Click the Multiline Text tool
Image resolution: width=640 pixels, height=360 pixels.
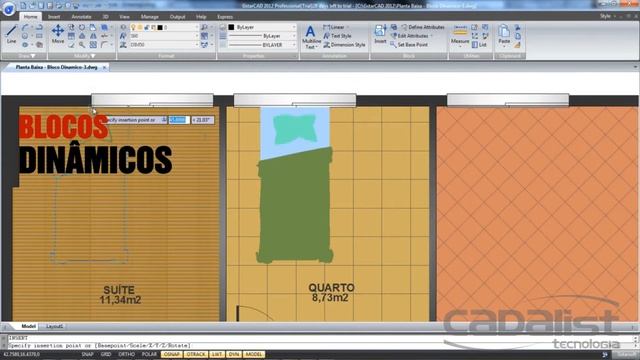coord(311,37)
